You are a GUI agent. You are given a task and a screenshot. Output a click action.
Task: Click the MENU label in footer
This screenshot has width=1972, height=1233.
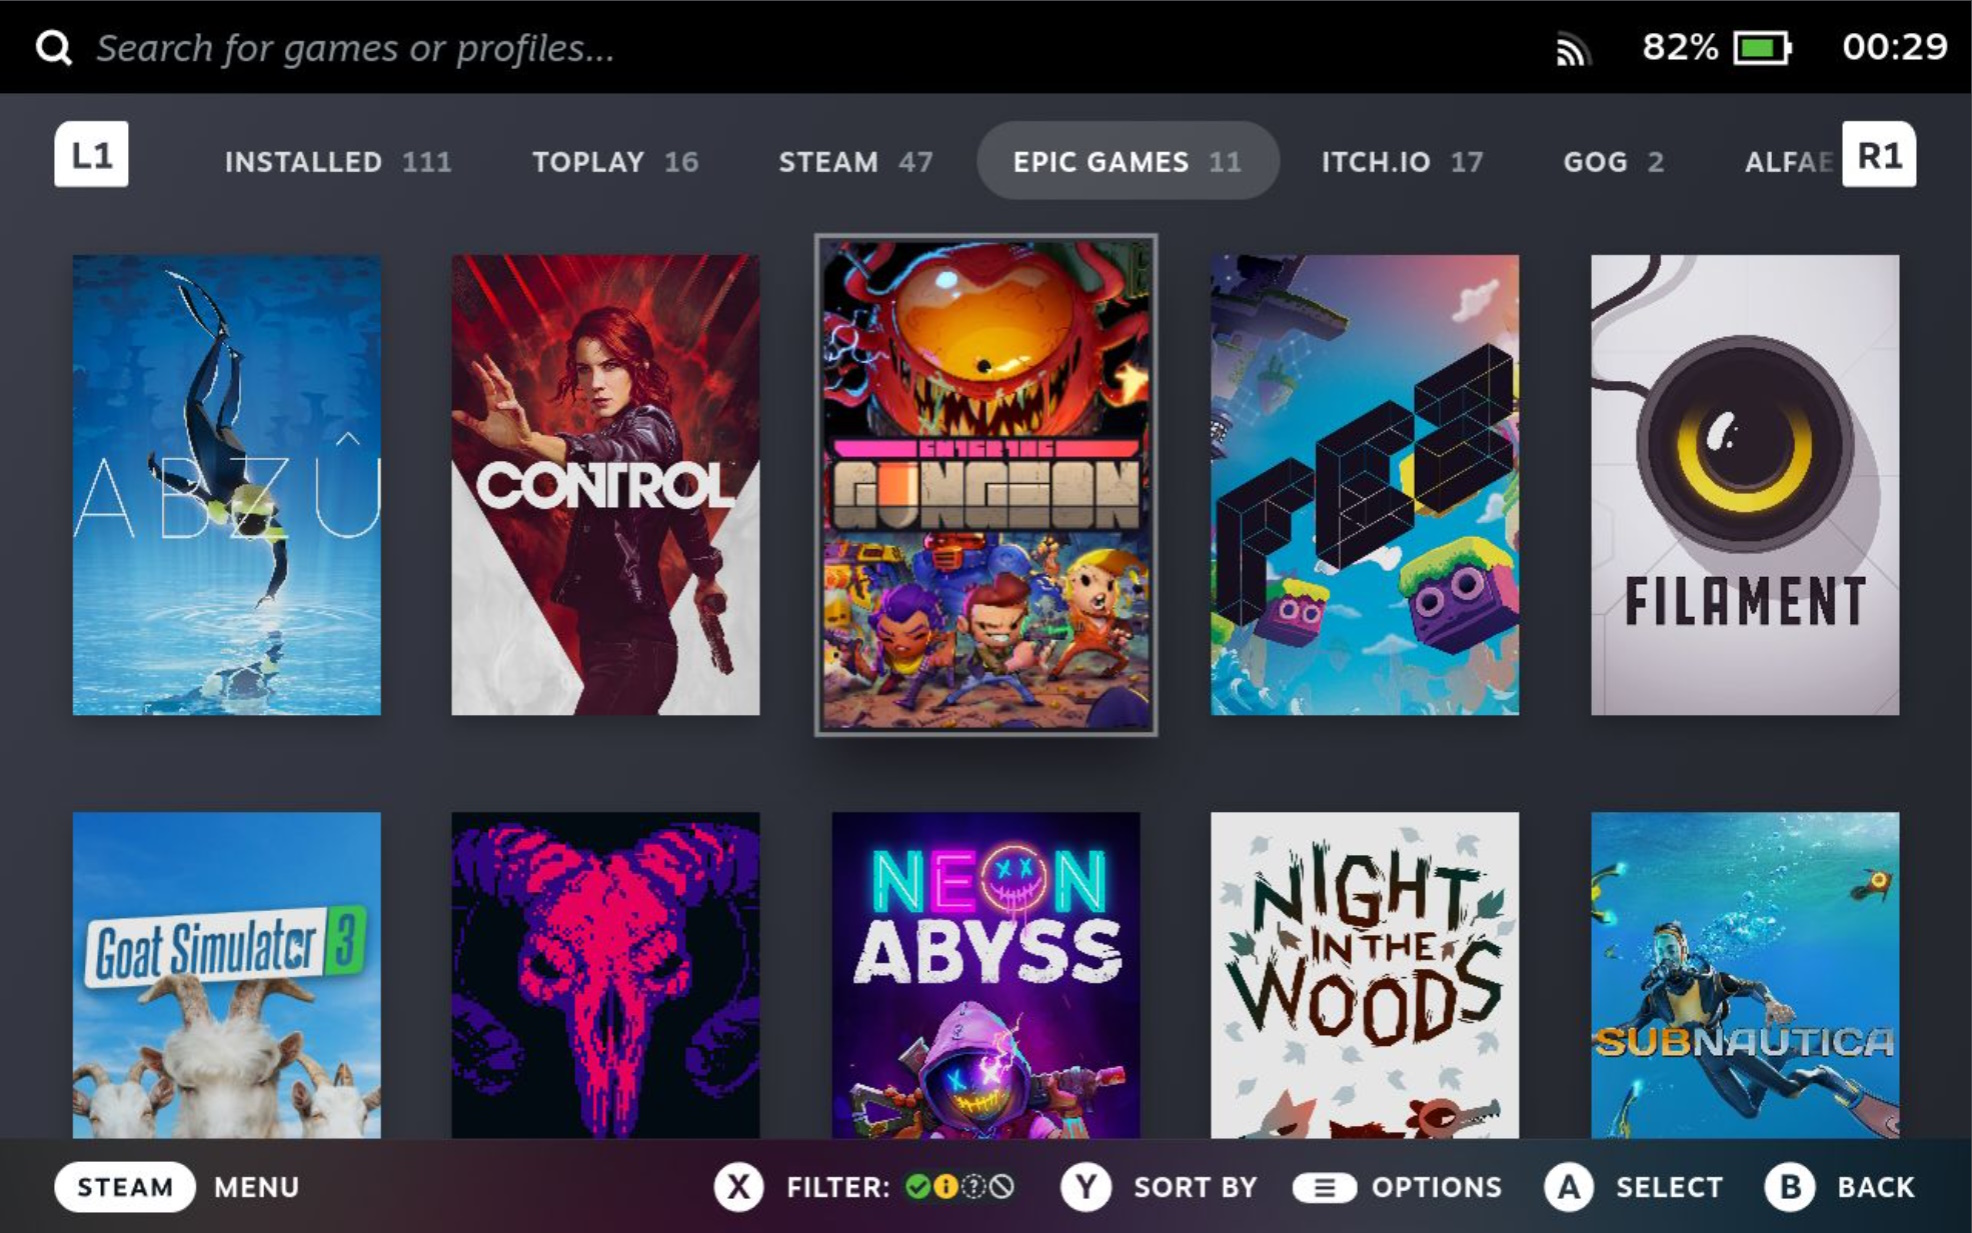(x=256, y=1187)
